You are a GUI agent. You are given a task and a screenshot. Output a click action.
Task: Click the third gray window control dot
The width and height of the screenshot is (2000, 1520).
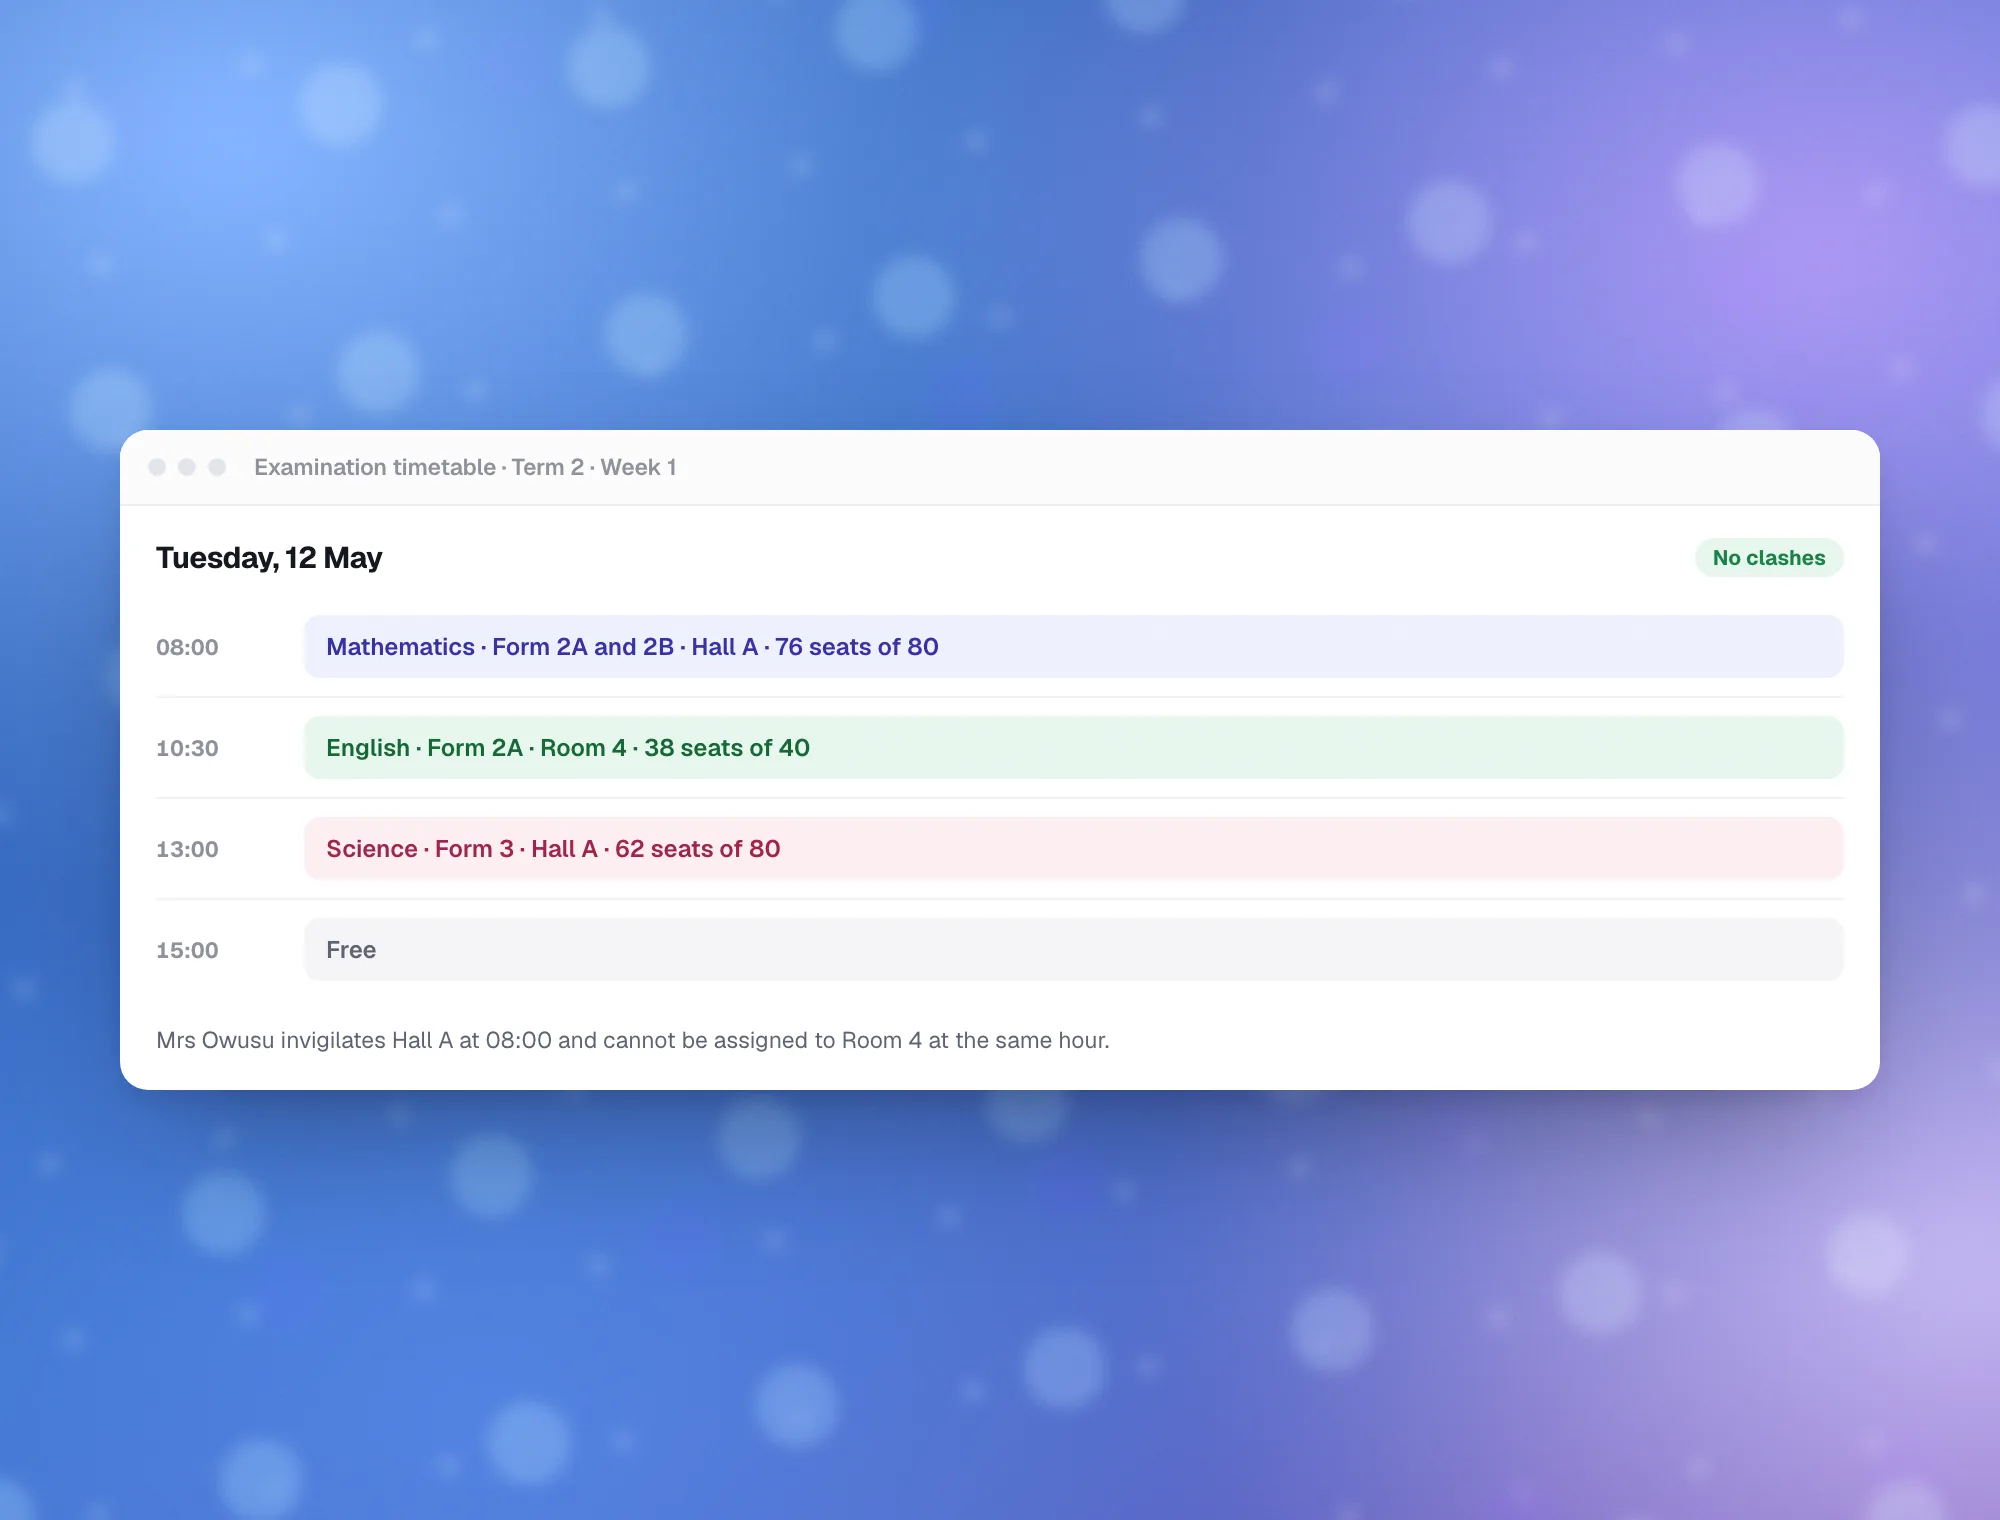pos(217,467)
